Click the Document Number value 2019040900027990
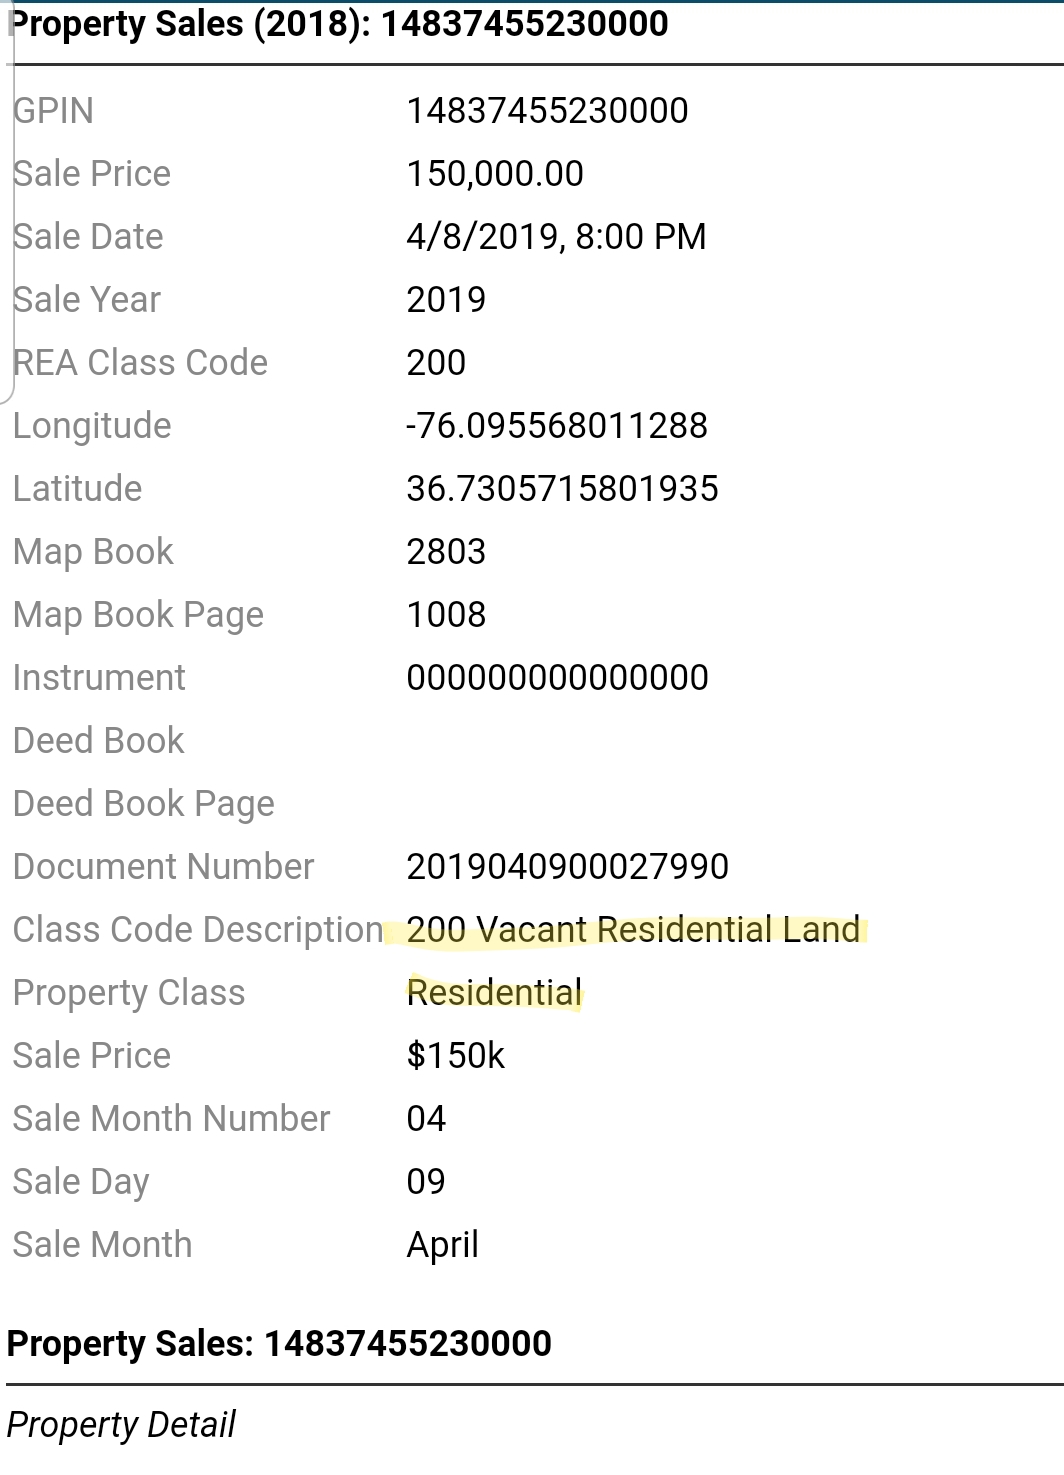Image resolution: width=1064 pixels, height=1475 pixels. tap(567, 867)
